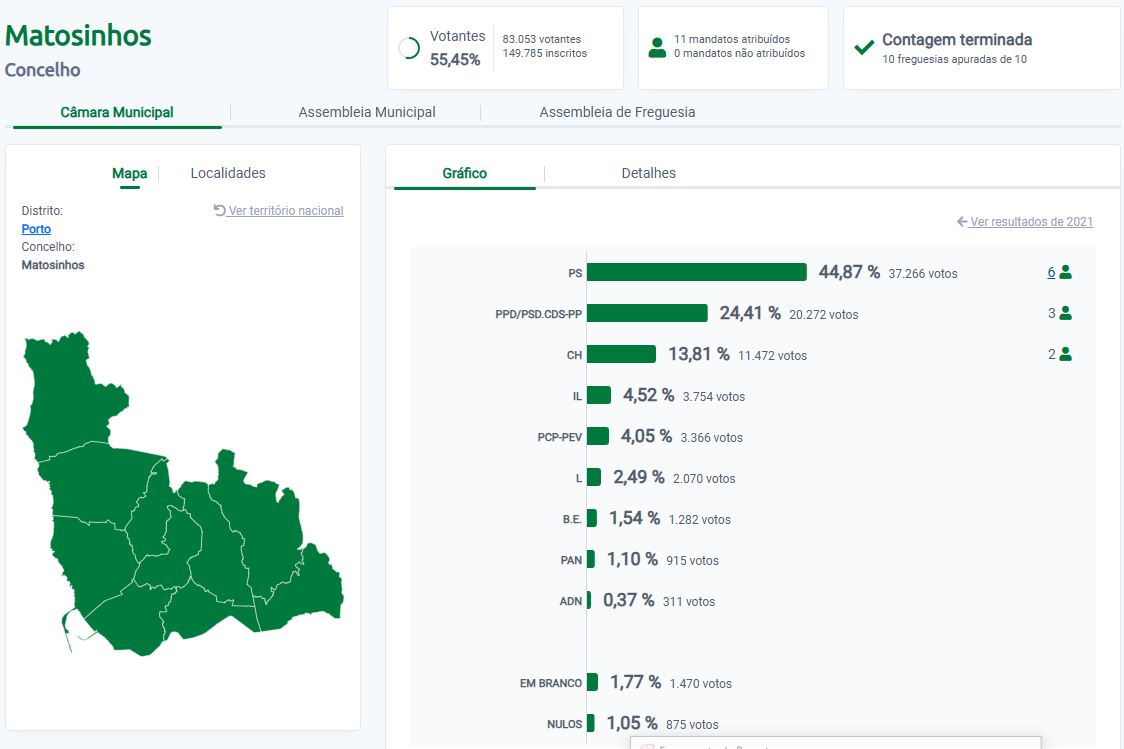Click the mandates person icon in header card
This screenshot has width=1124, height=749.
657,47
